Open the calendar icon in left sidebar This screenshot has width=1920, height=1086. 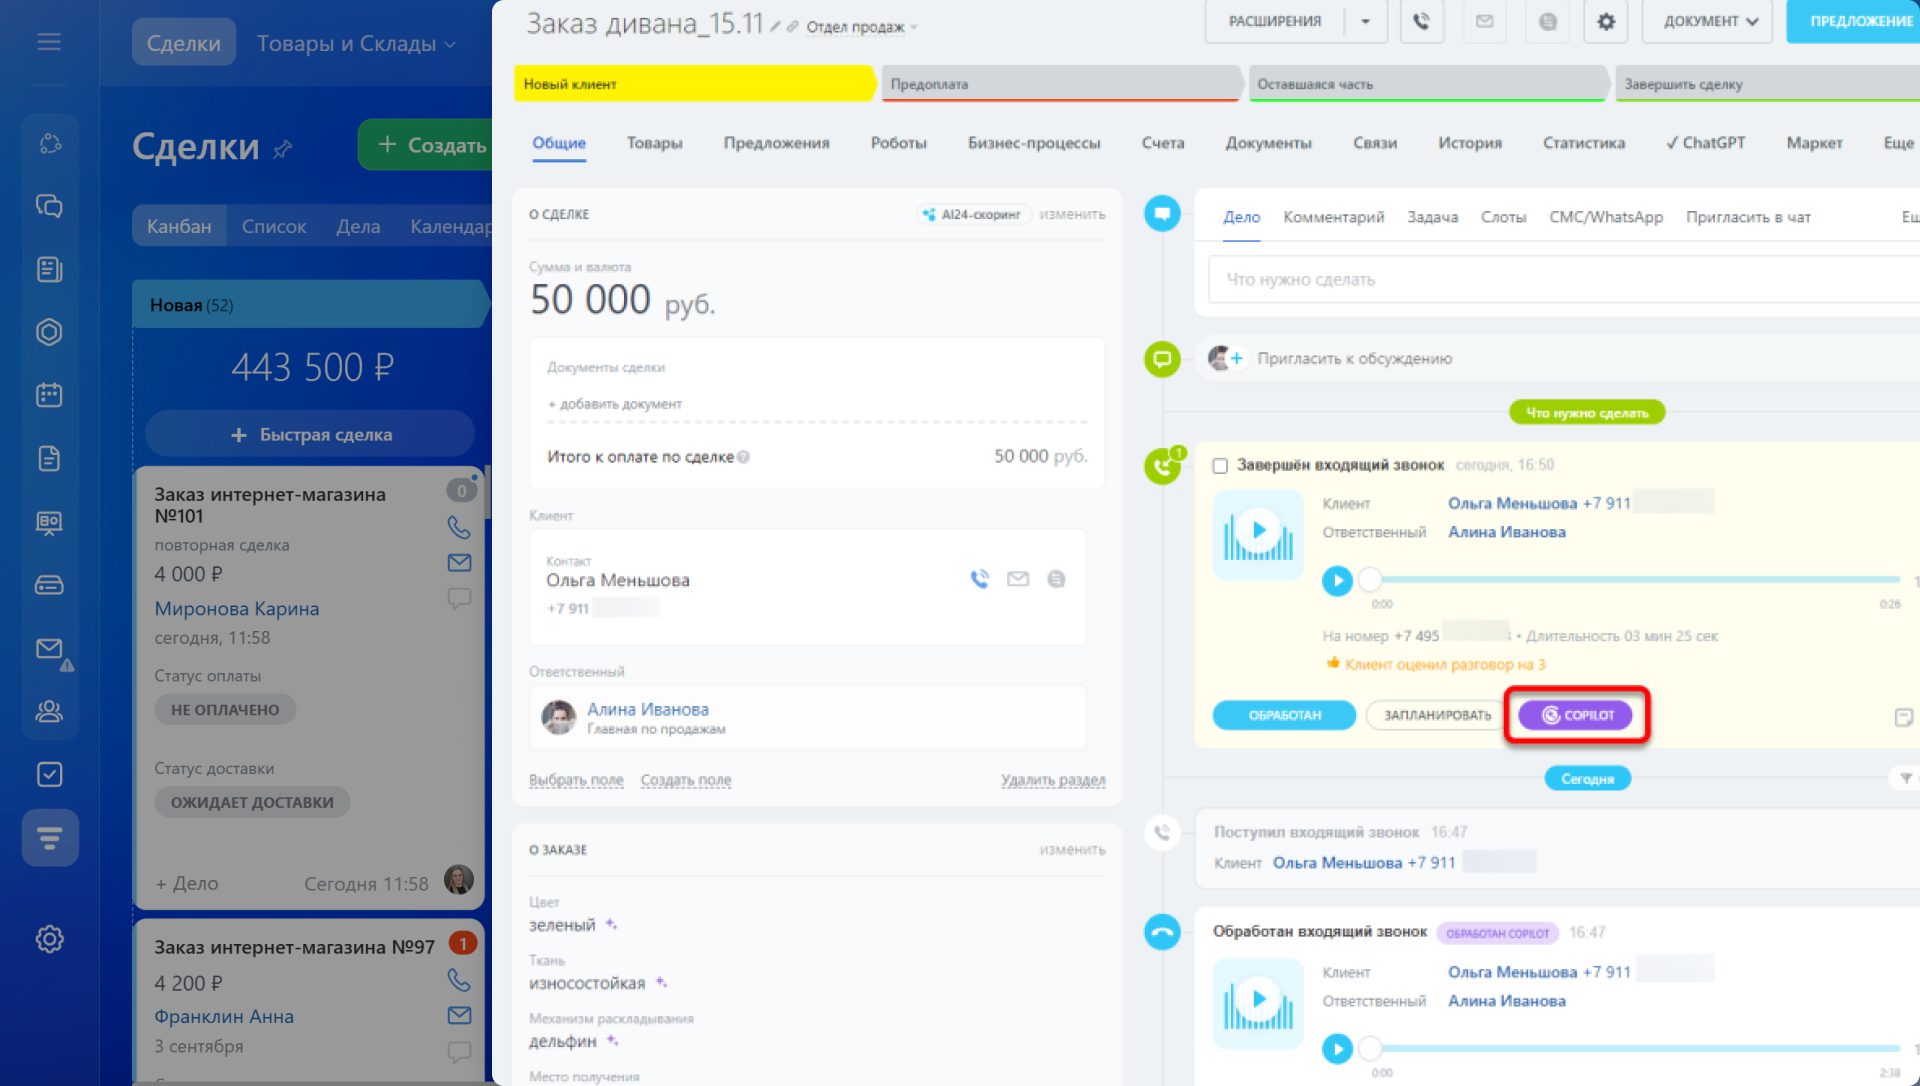pyautogui.click(x=49, y=395)
